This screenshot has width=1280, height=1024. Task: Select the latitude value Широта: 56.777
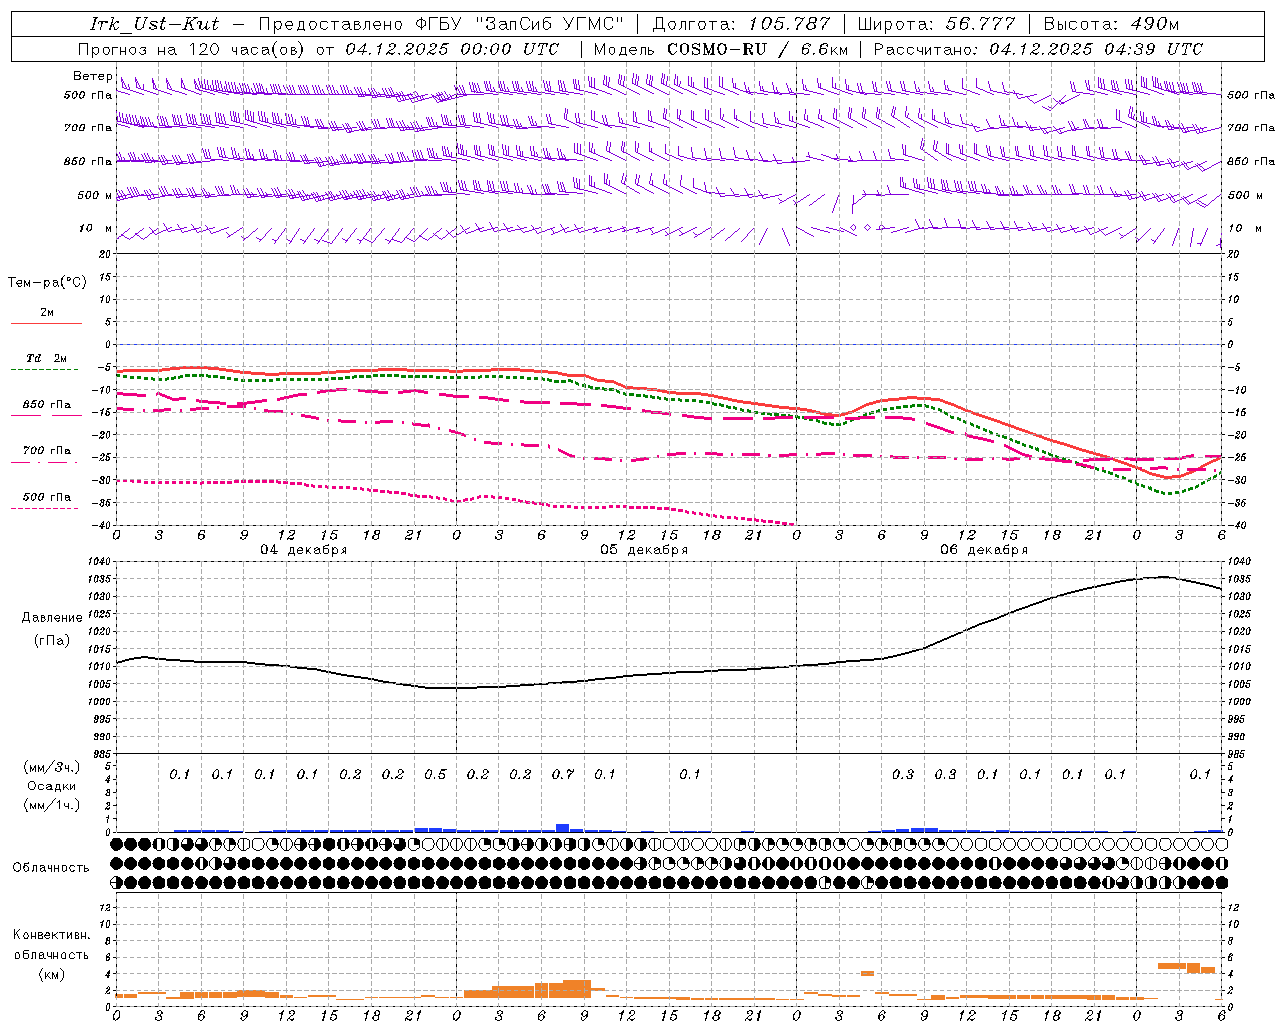(936, 24)
